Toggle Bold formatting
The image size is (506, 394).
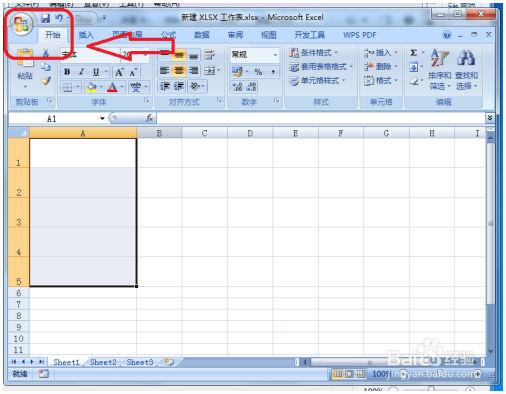click(67, 72)
